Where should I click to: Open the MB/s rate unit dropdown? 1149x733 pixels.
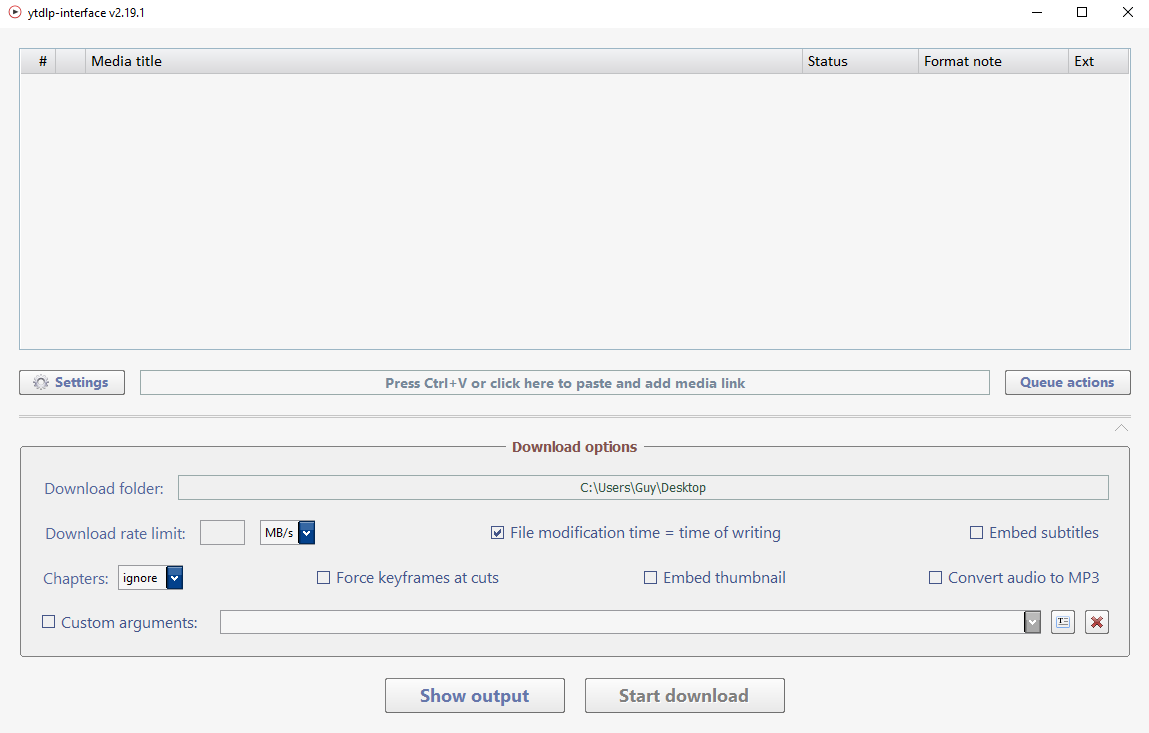[x=307, y=533]
